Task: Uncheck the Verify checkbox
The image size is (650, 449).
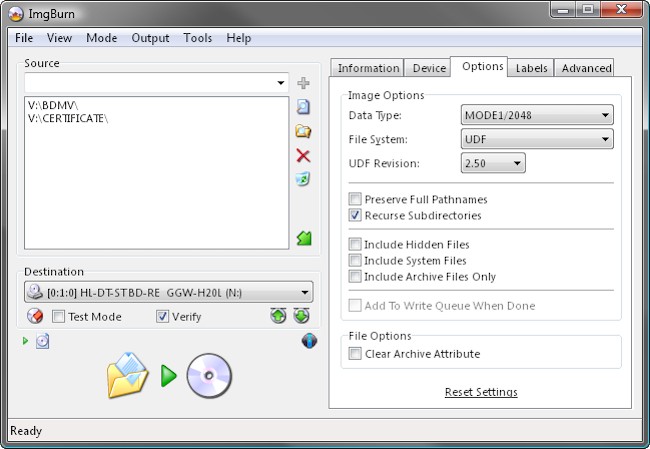Action: [x=162, y=317]
